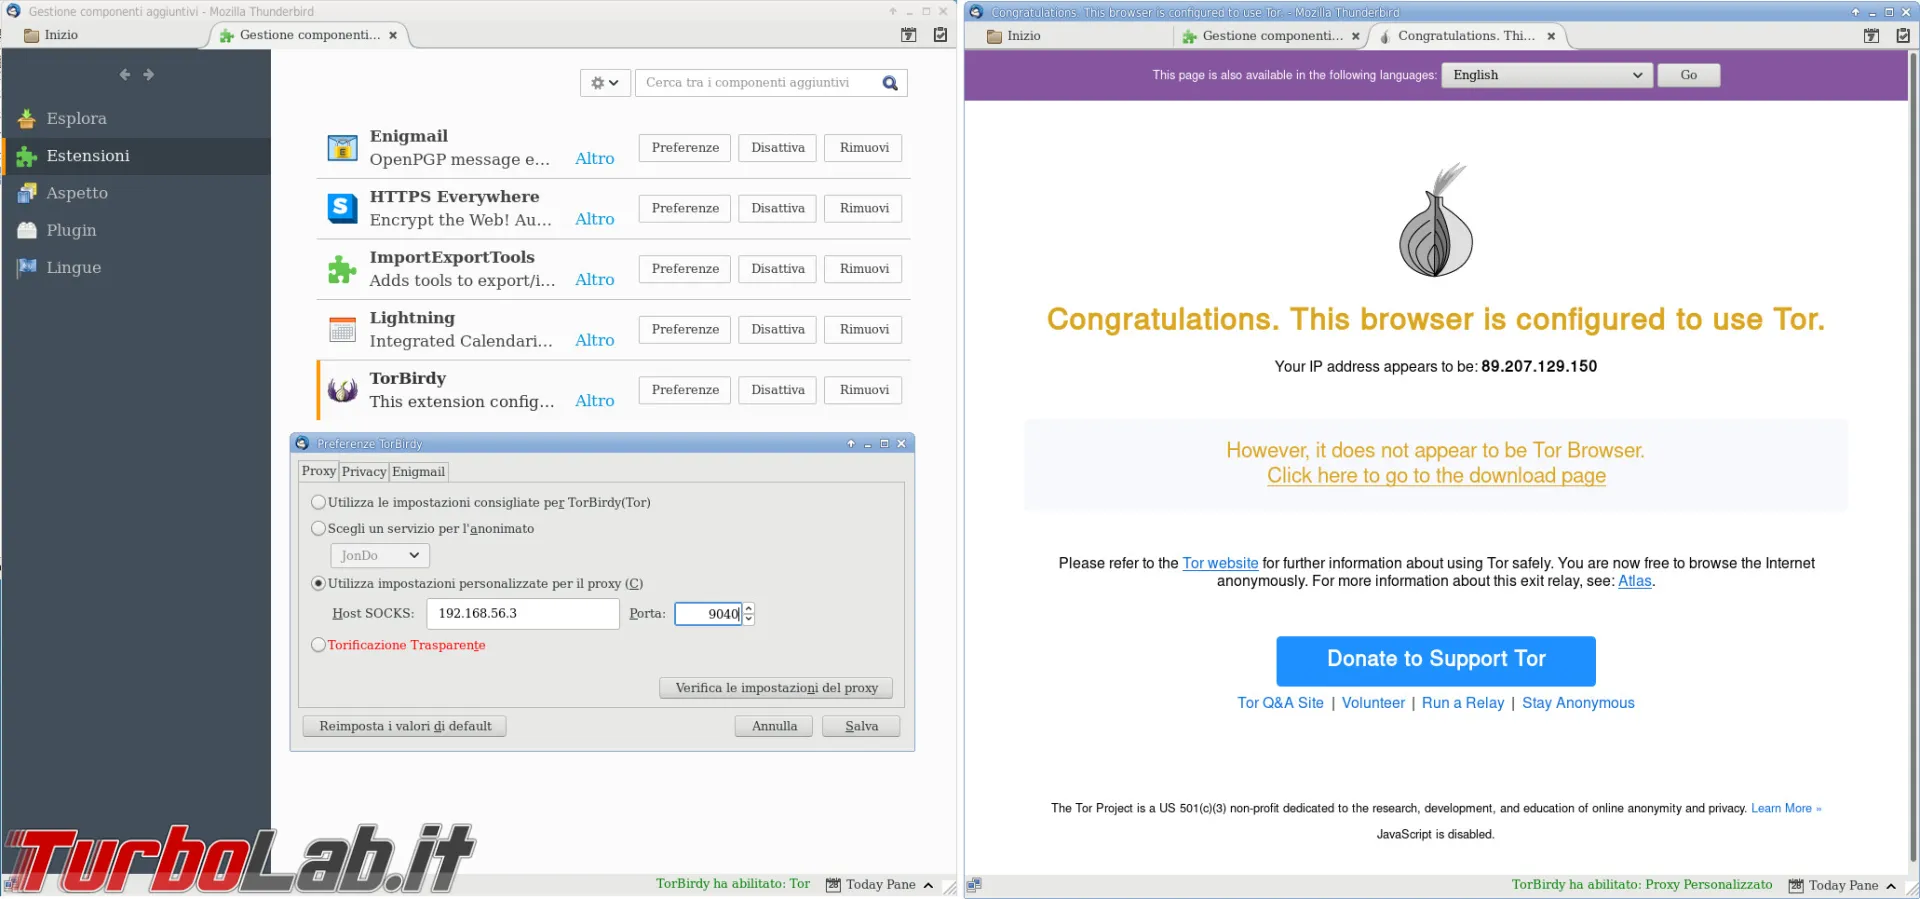Open the Run a Relay link
1920x899 pixels.
pos(1463,704)
